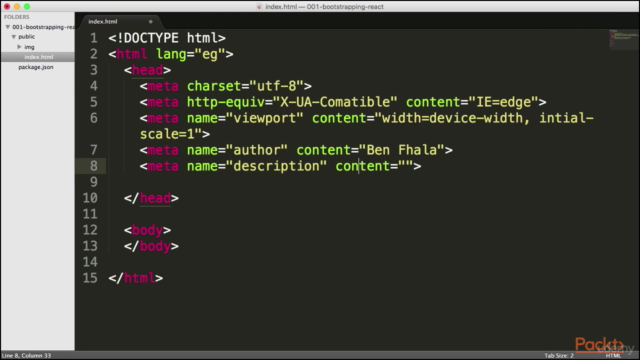
Task: Collapse the public folder
Action: (x=13, y=37)
